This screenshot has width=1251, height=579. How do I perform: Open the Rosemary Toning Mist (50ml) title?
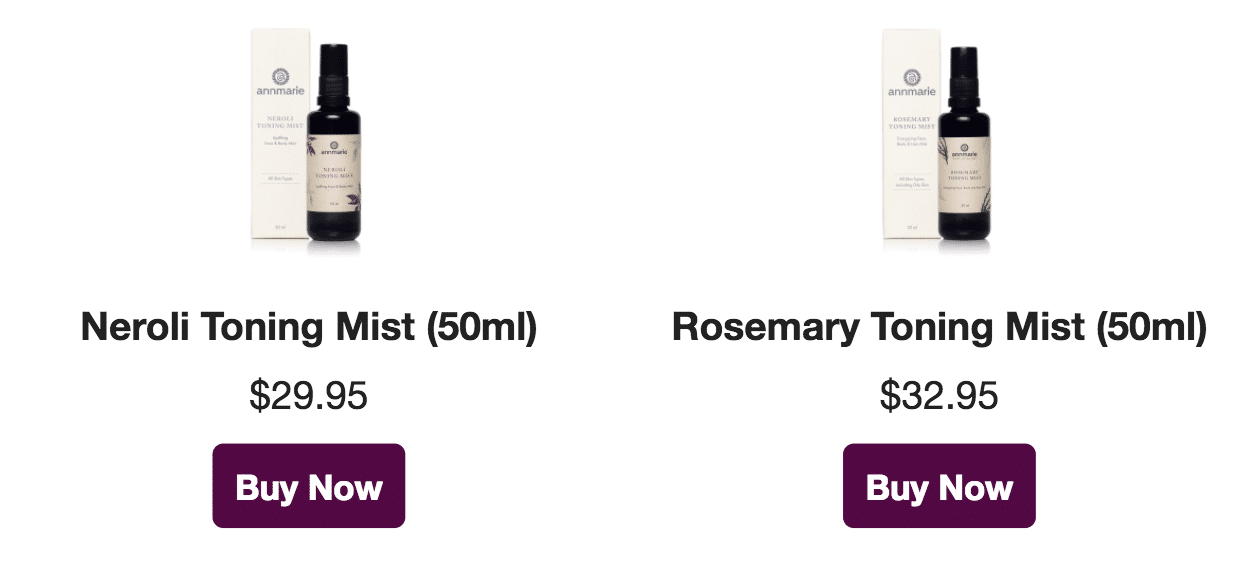click(939, 327)
